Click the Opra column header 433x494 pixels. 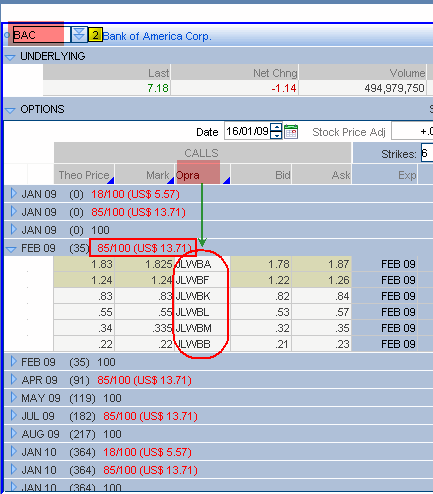(203, 174)
